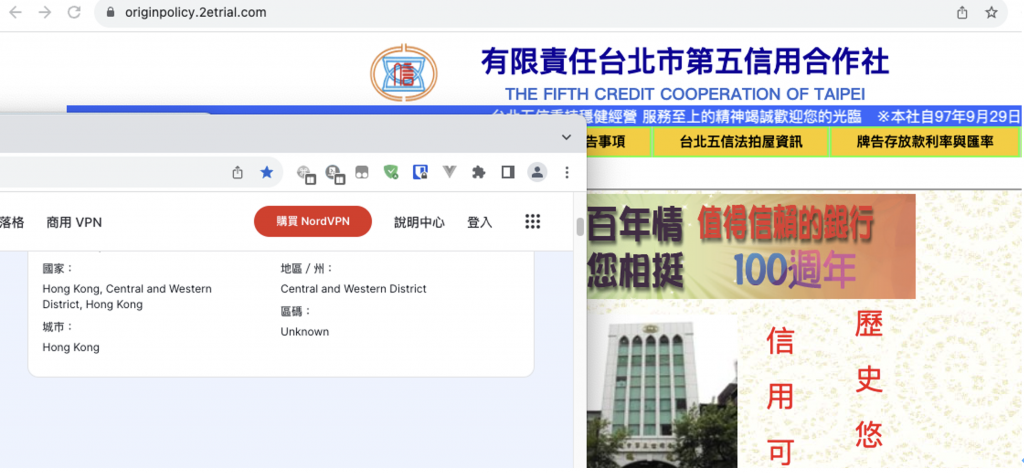Go back in the originpolicy browser window
The width and height of the screenshot is (1024, 473).
click(x=15, y=12)
